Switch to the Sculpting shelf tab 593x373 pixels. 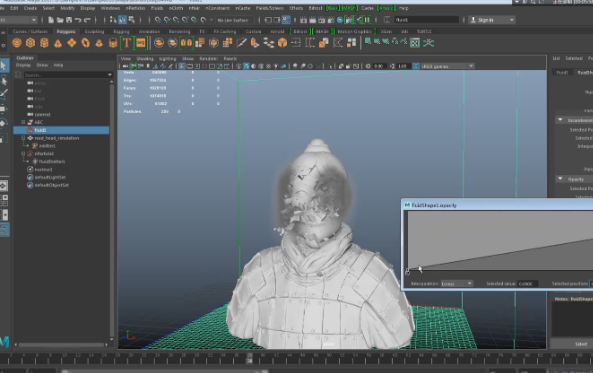94,31
